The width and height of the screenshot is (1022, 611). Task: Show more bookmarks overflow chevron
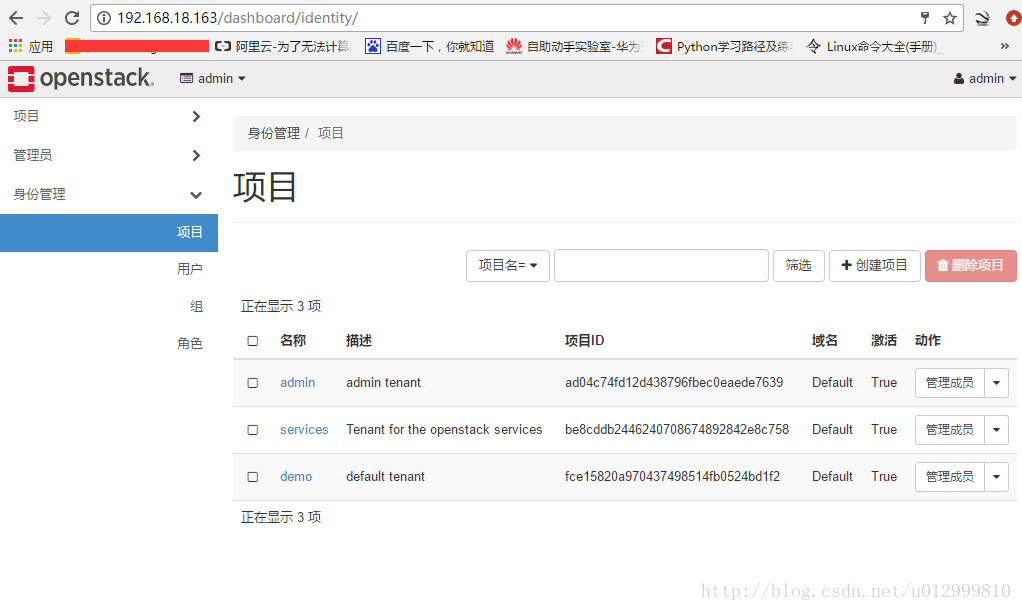point(1004,46)
